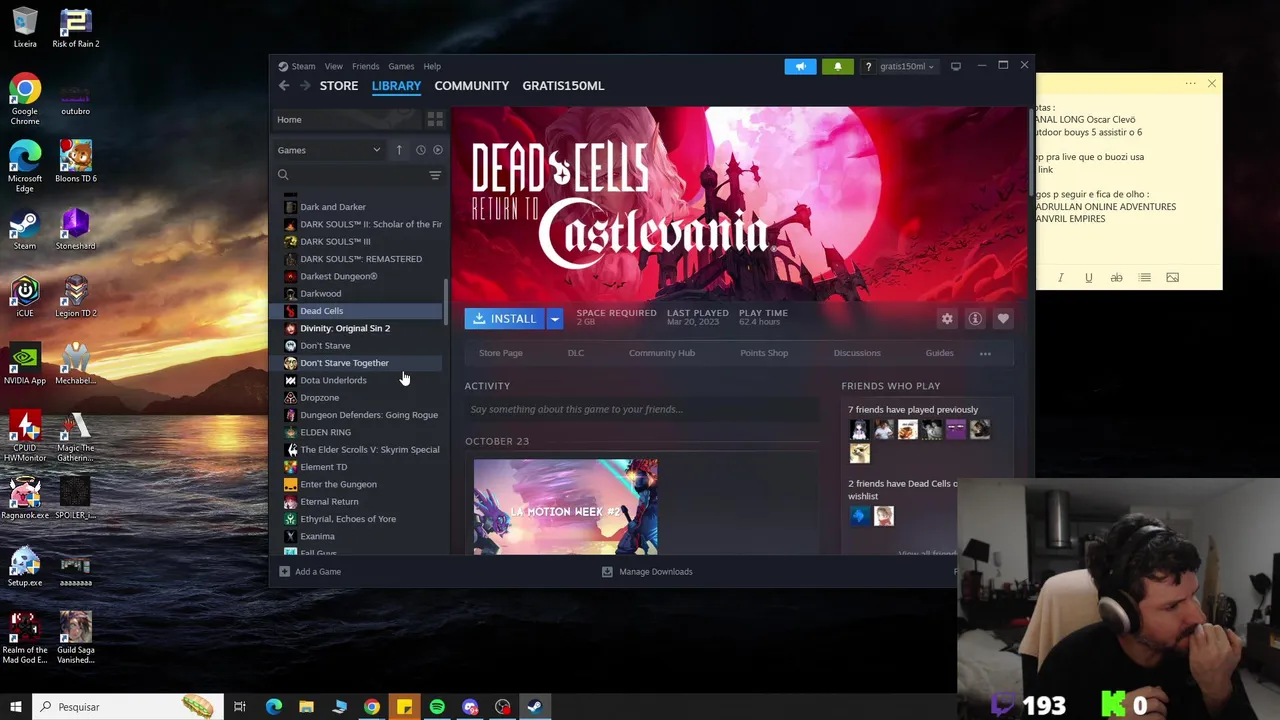
Task: Click sticky note underline icon
Action: point(1088,278)
